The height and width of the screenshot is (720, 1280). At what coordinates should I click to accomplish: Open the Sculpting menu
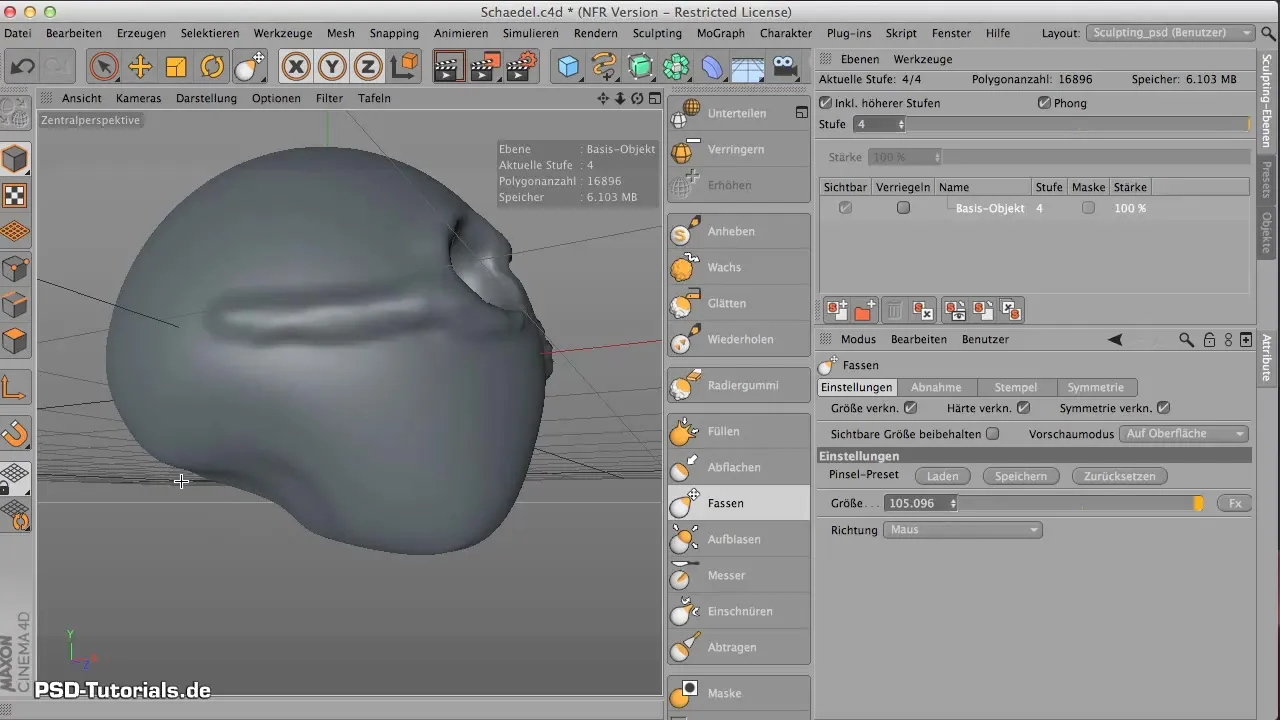click(x=657, y=33)
